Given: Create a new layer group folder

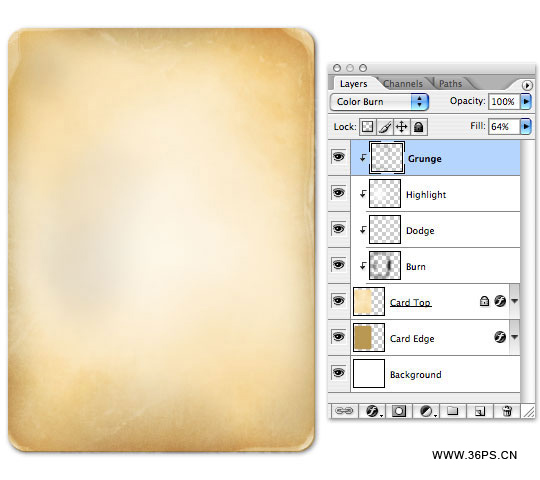Looking at the screenshot, I should [453, 411].
